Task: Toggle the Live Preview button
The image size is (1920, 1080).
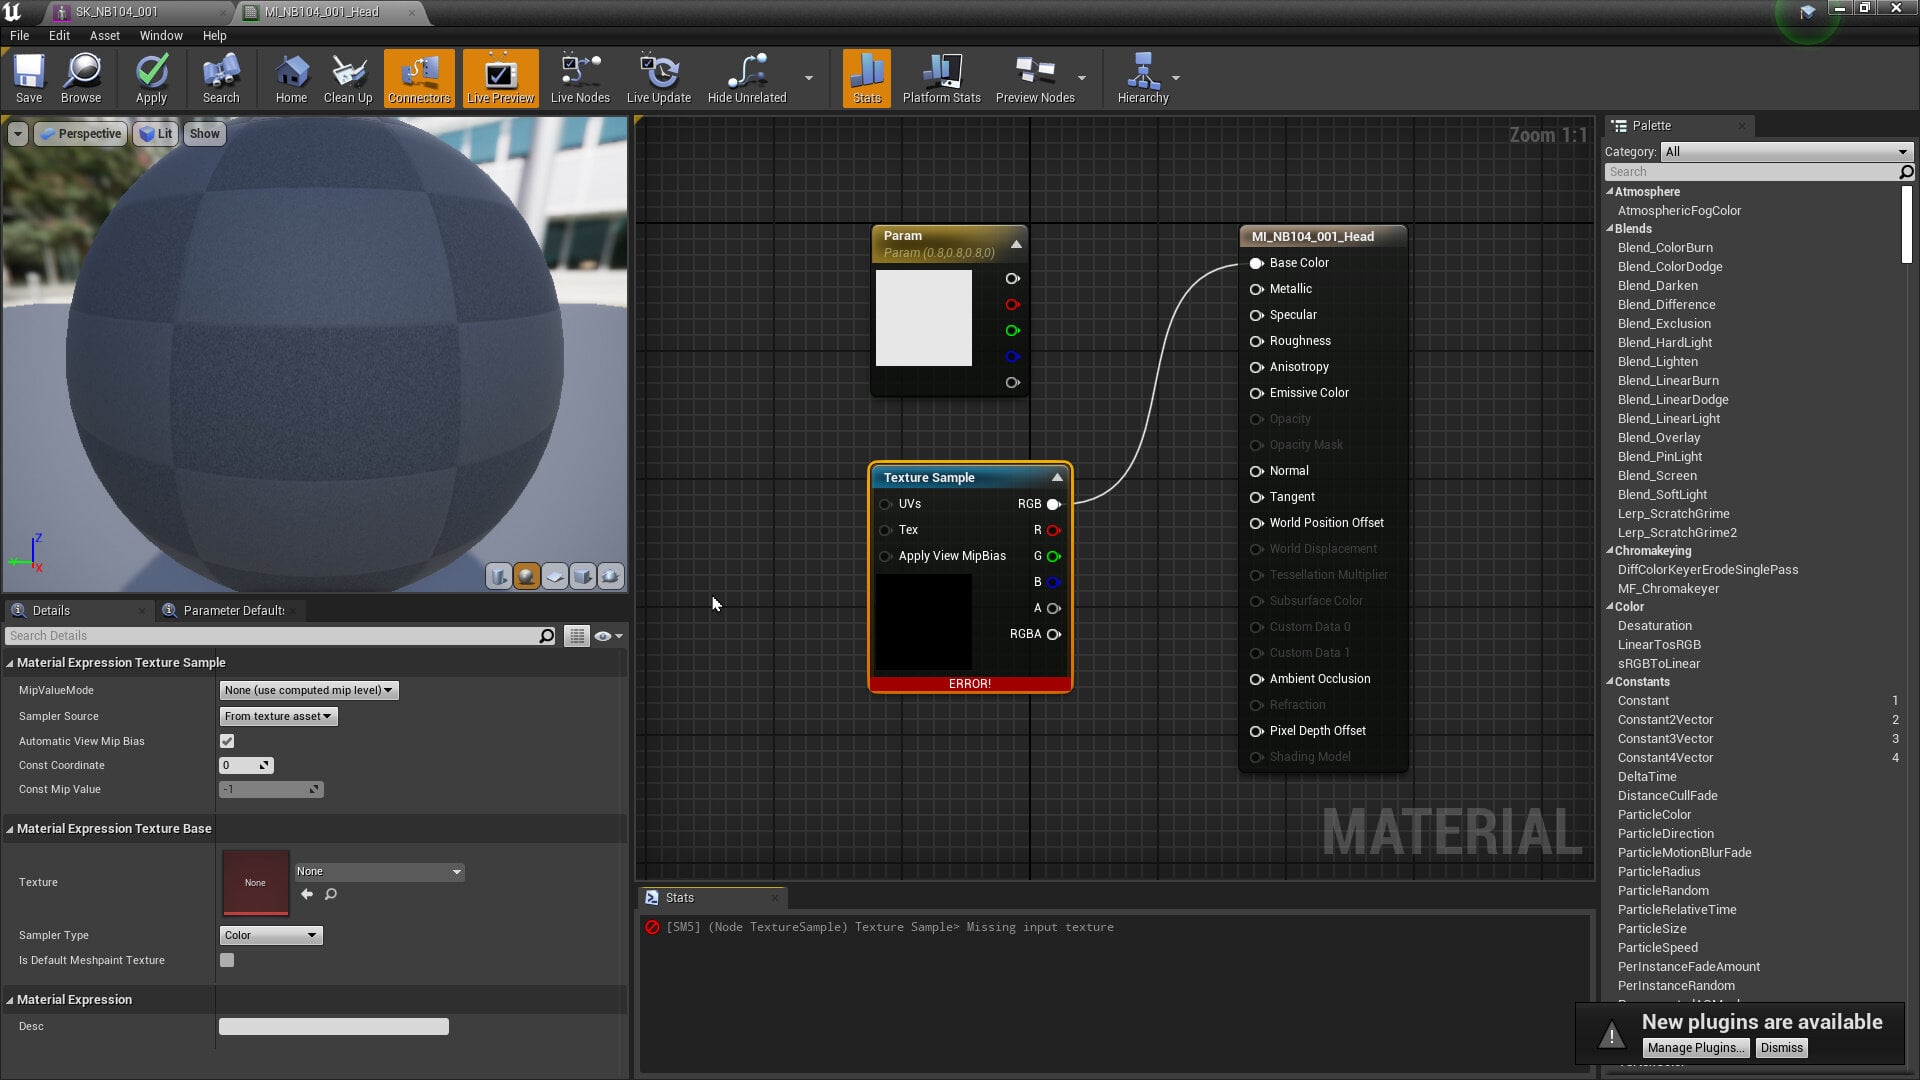Action: coord(500,78)
